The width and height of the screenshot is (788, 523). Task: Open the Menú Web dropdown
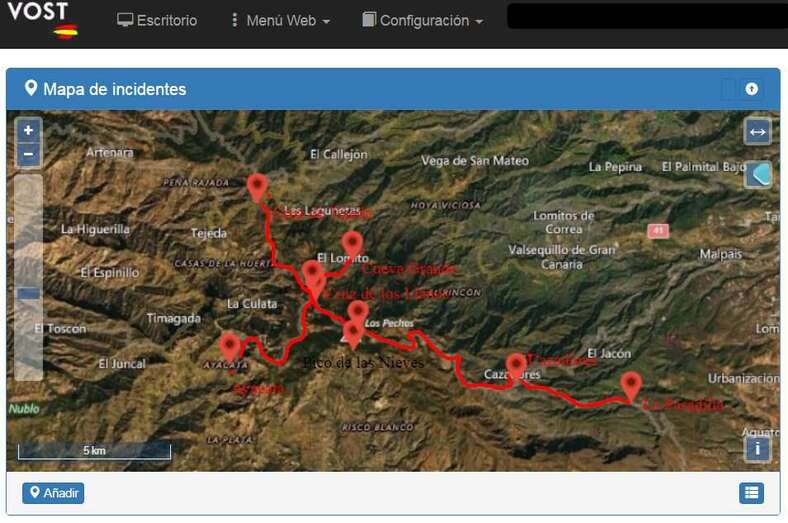coord(280,21)
